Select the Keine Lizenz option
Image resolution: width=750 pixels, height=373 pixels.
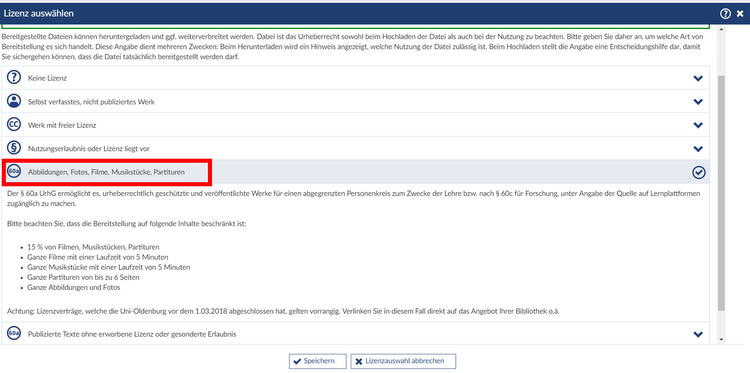coord(355,77)
